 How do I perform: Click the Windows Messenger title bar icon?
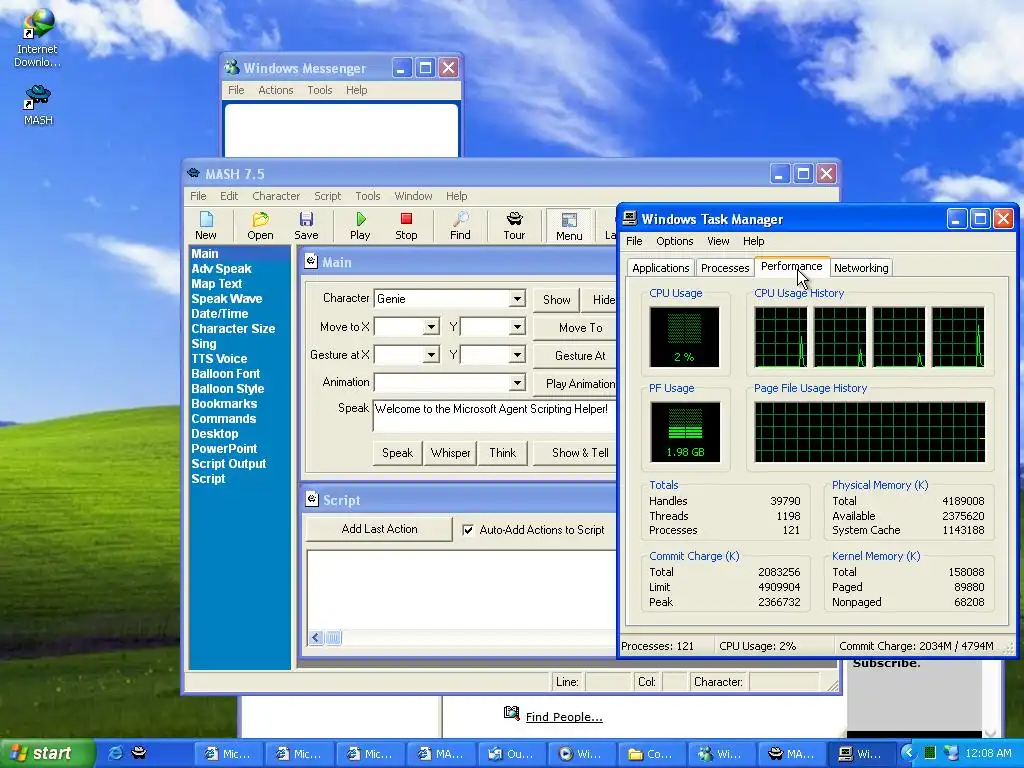tap(231, 67)
